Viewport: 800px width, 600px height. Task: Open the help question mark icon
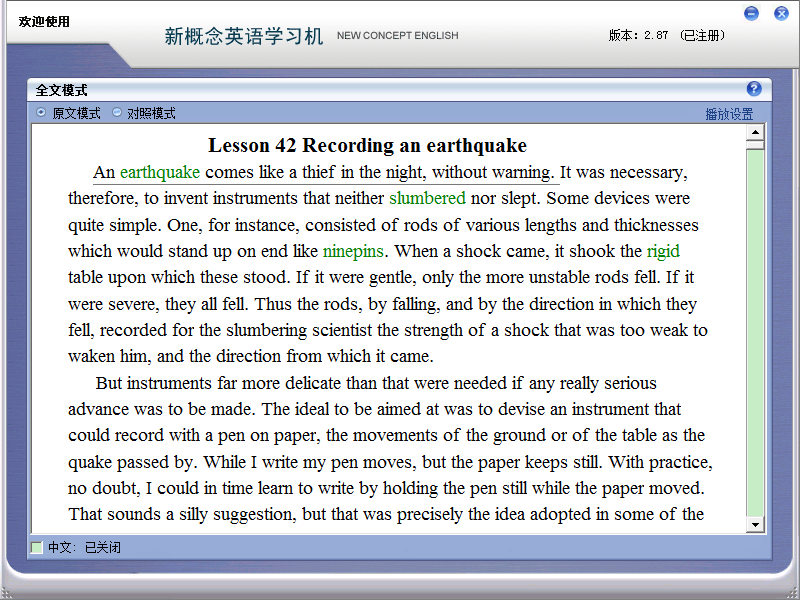click(754, 89)
